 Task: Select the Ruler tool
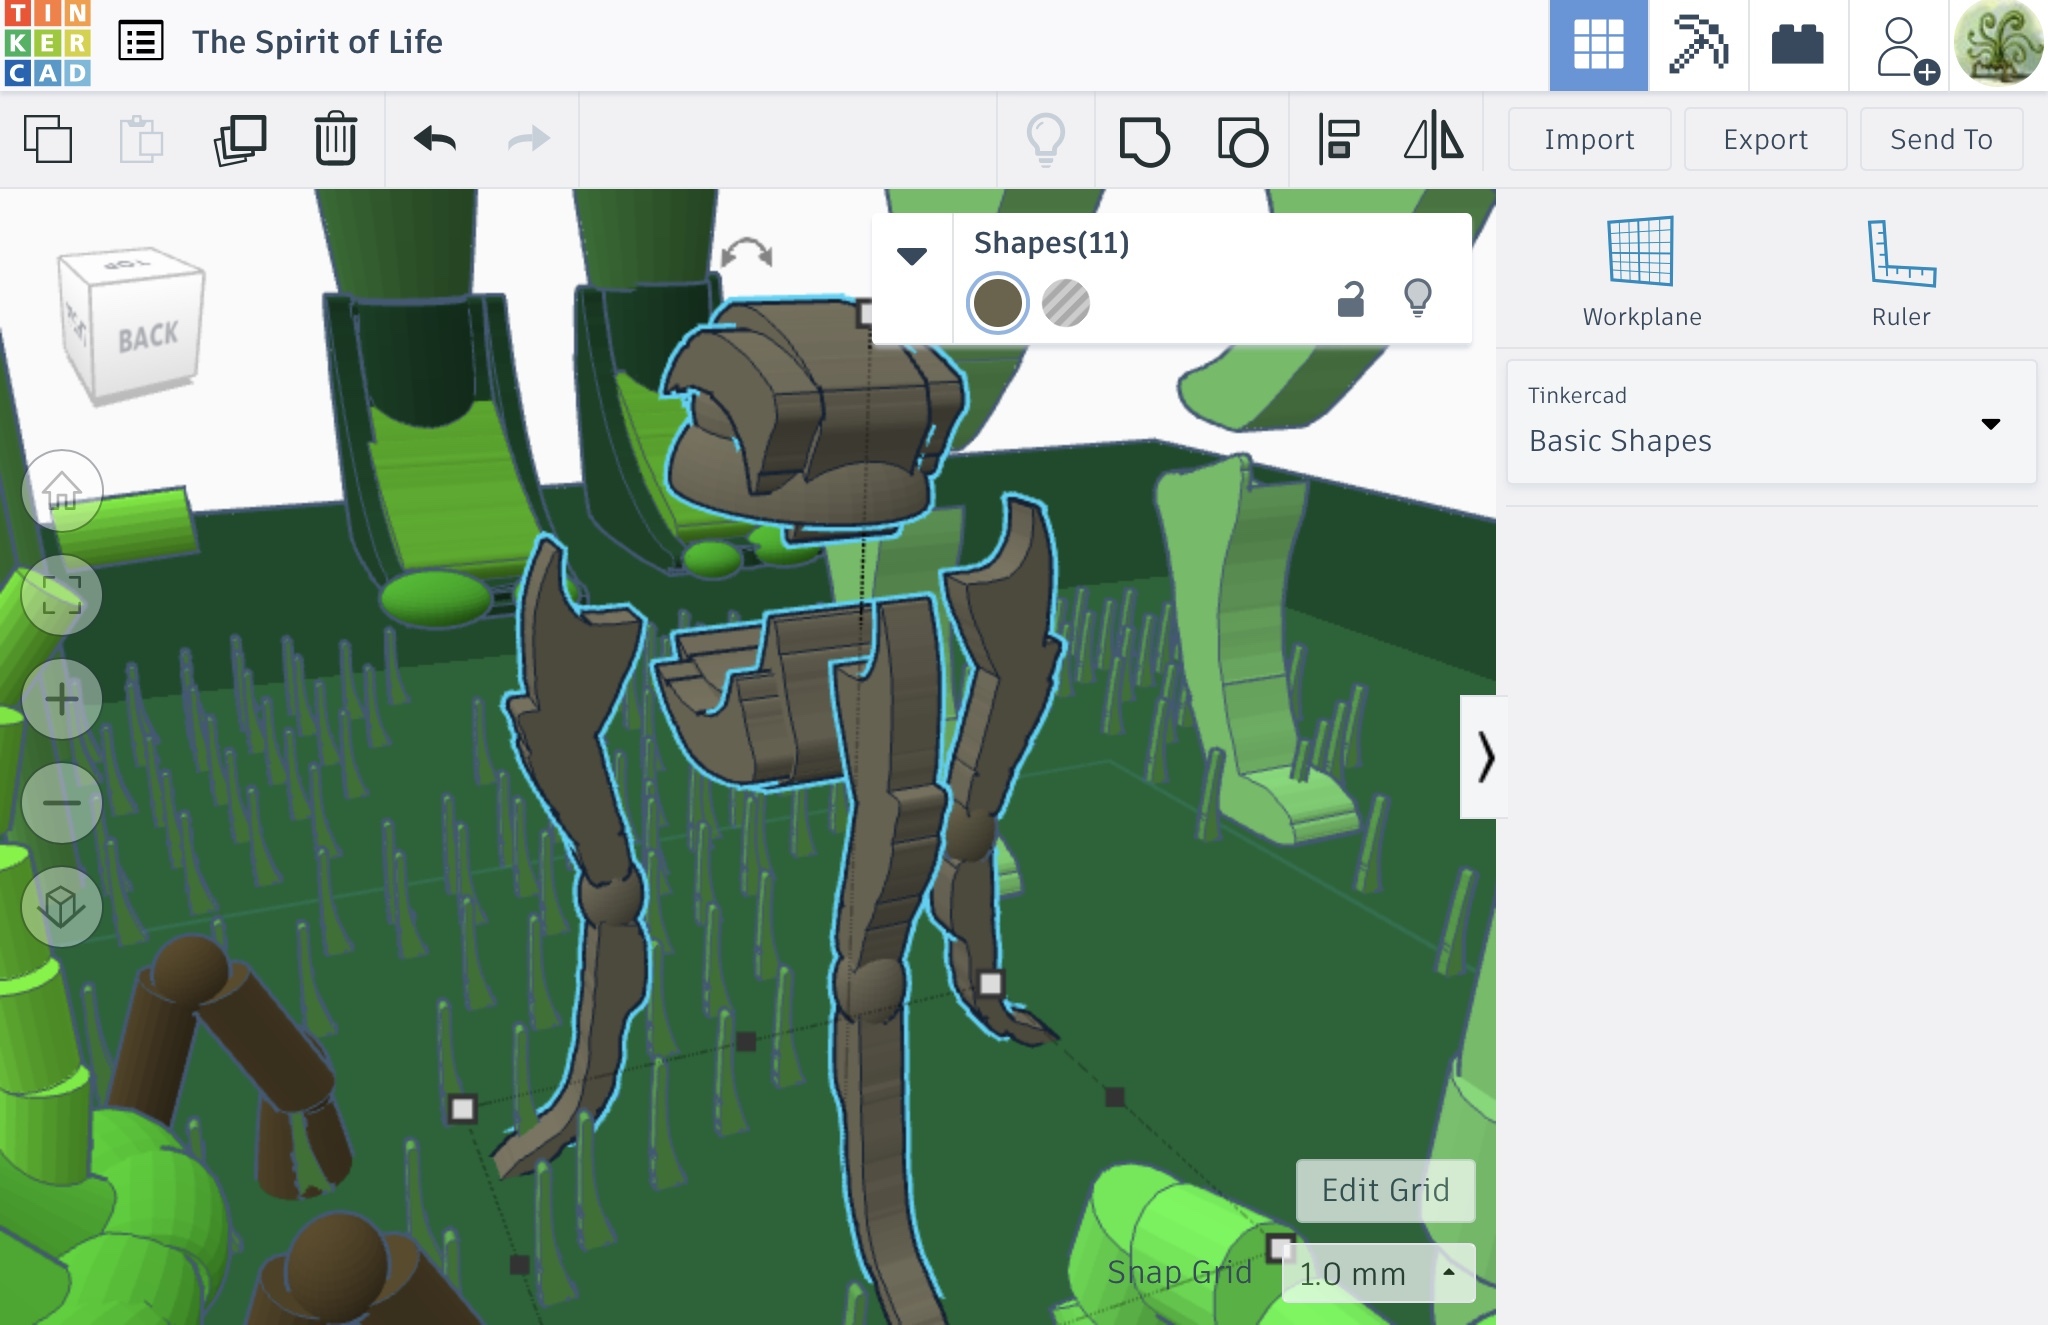pos(1901,272)
